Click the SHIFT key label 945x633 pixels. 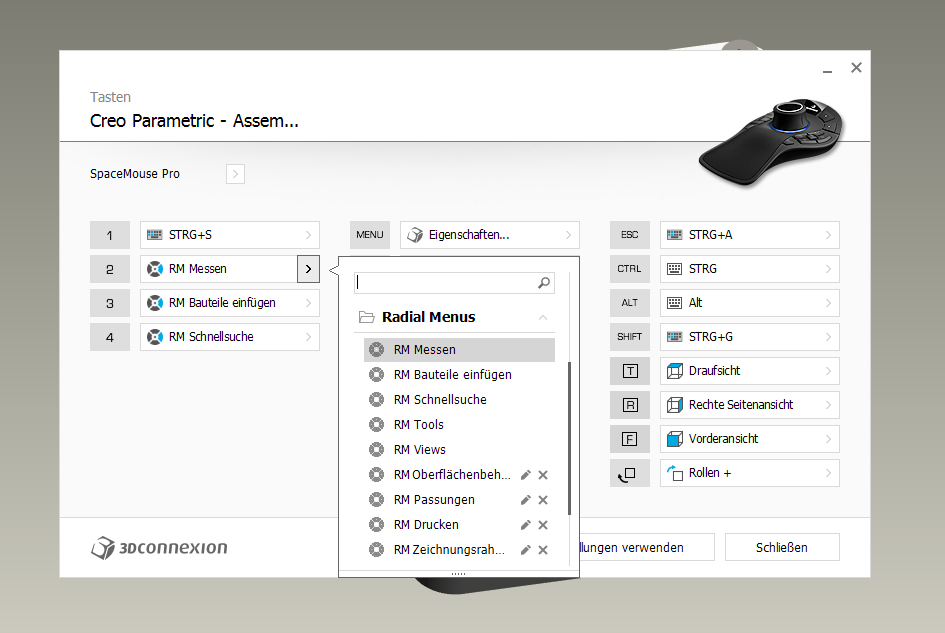[630, 337]
